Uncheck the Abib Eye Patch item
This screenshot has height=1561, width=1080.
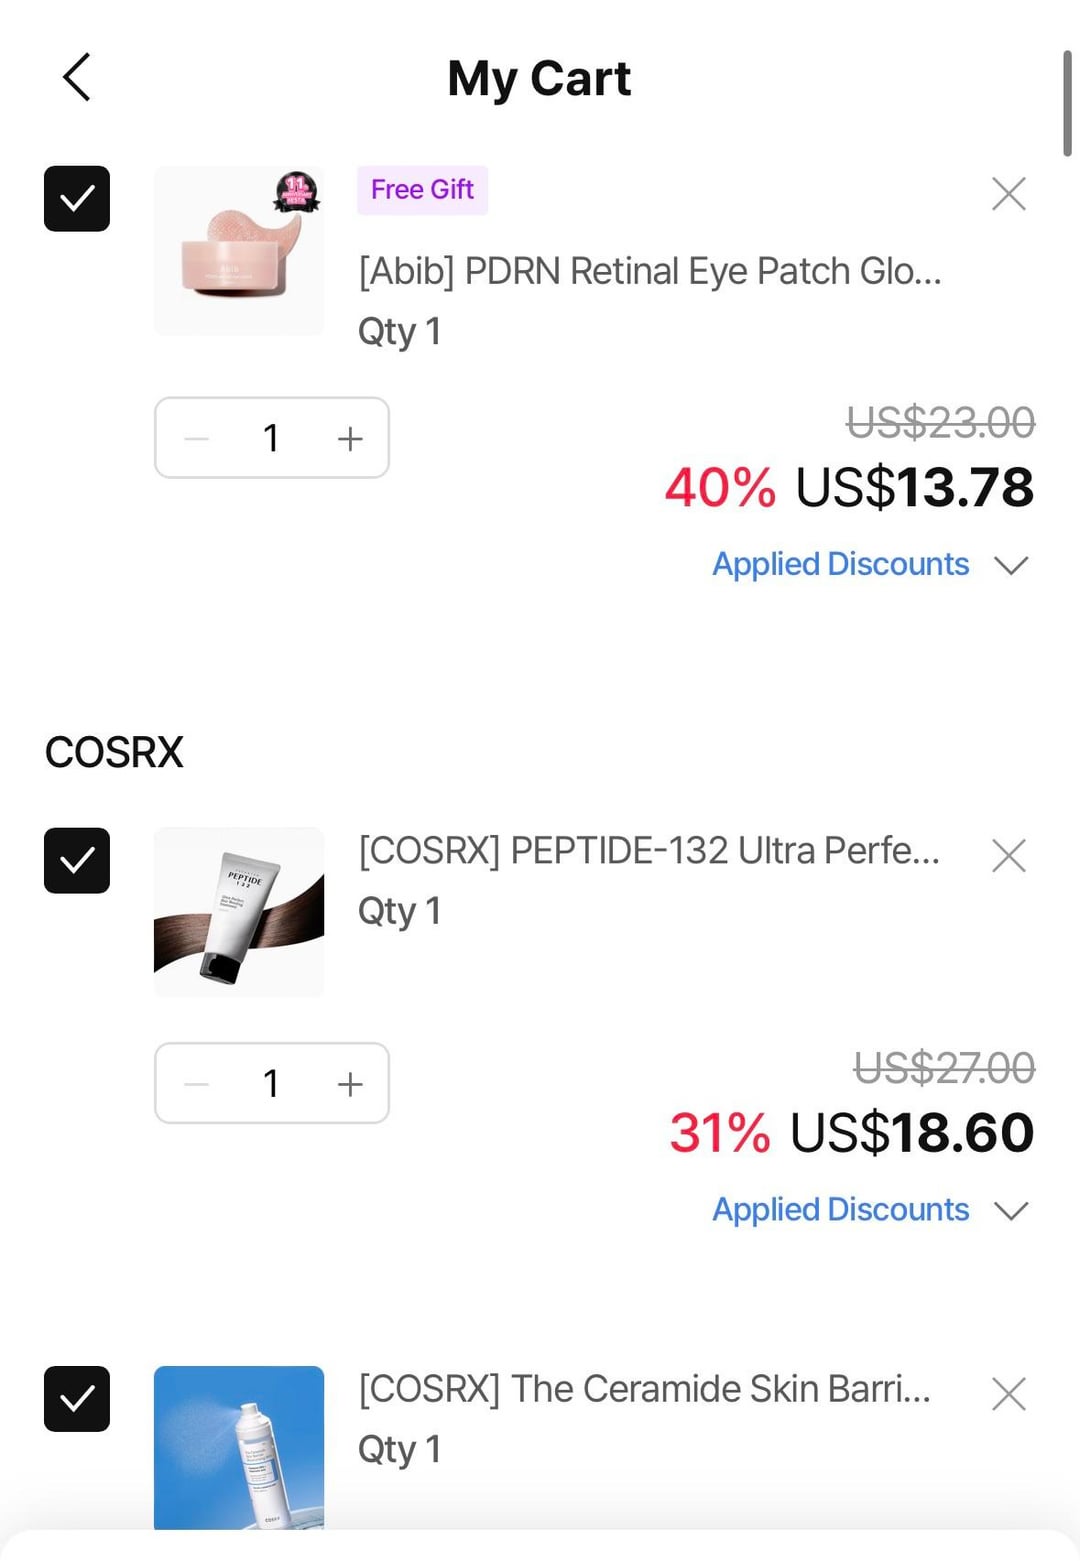click(77, 199)
